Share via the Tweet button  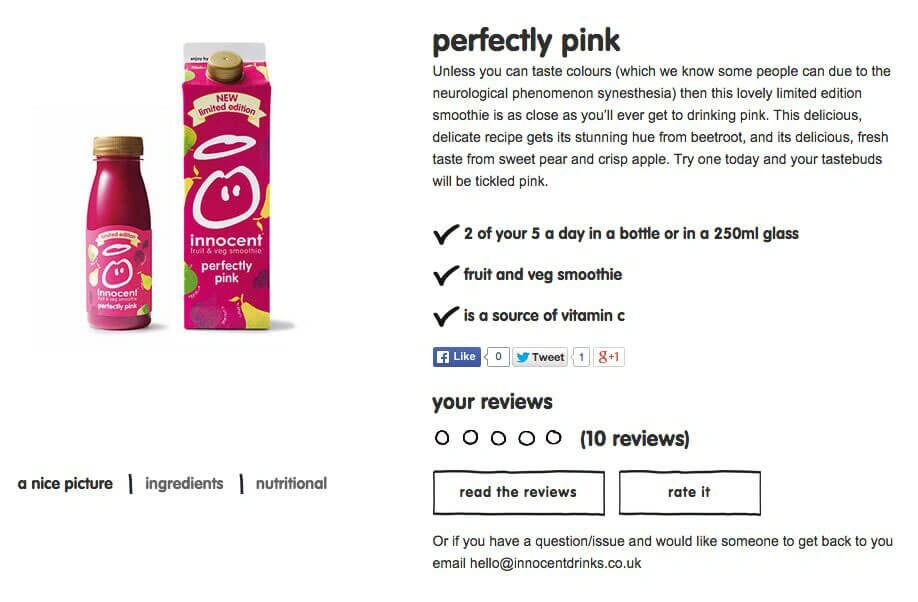(x=540, y=357)
